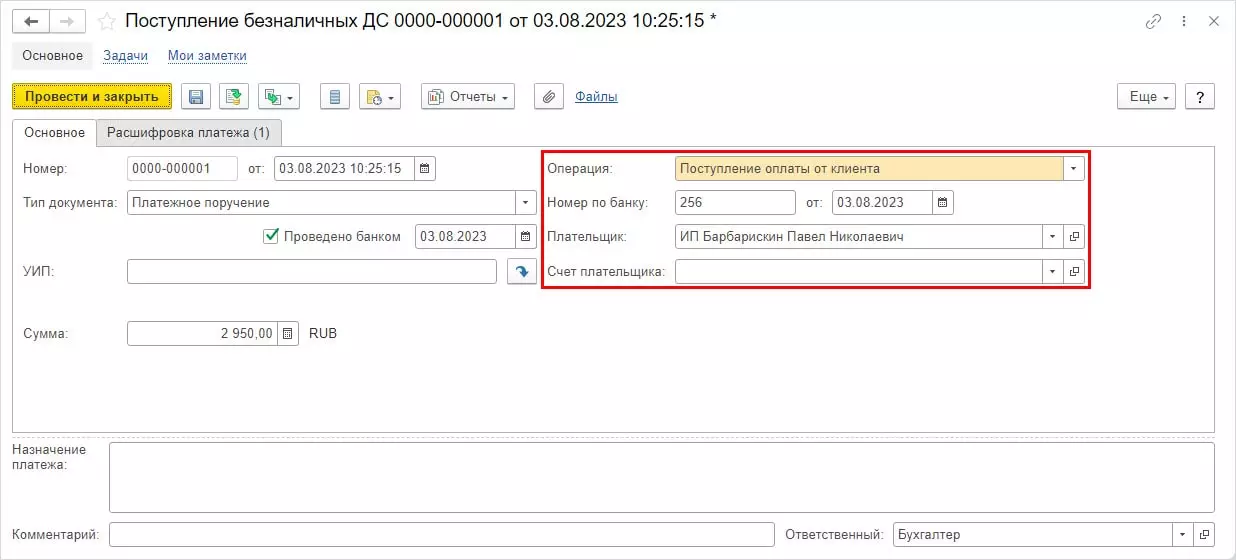
Task: Click Номер по банку field 256
Action: coord(736,202)
